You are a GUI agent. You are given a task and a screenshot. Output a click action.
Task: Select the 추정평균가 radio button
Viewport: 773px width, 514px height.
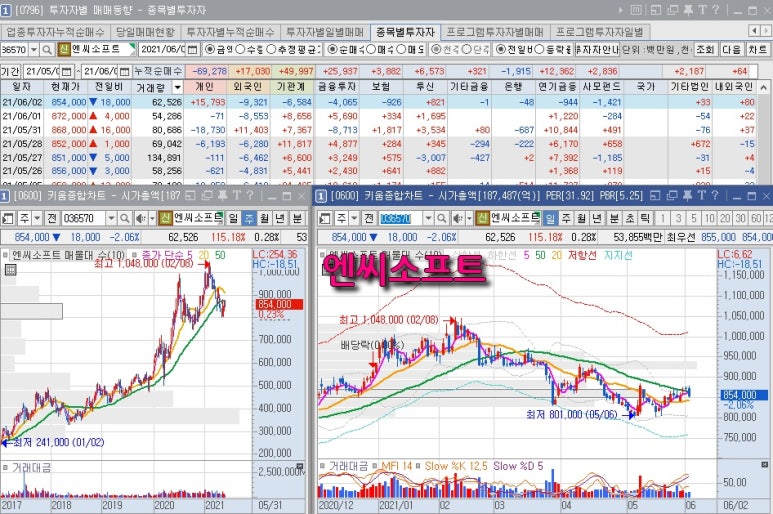coord(271,49)
